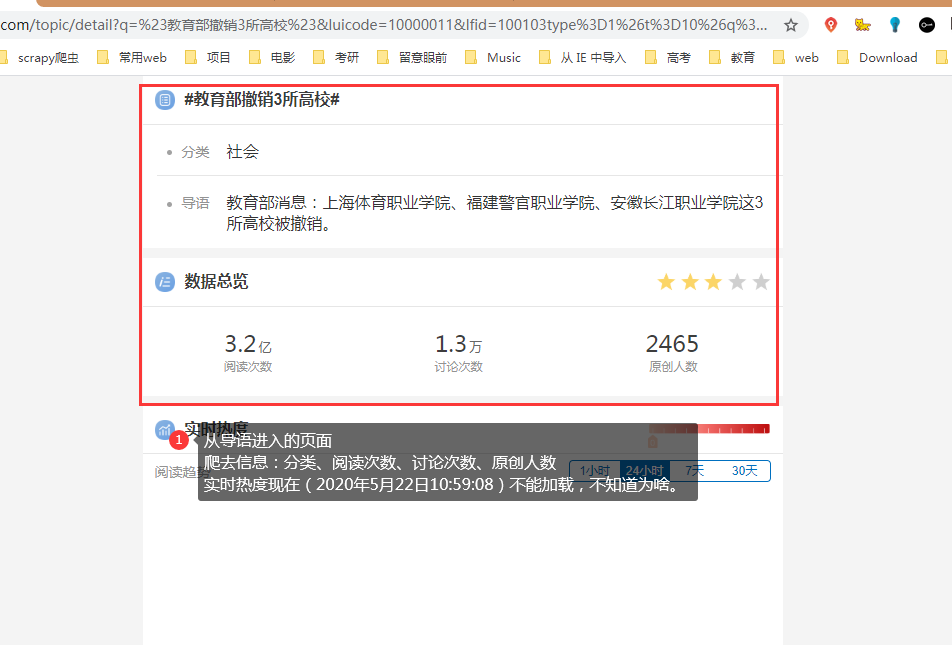Select the 30天 time range
This screenshot has height=645, width=952.
click(x=747, y=470)
